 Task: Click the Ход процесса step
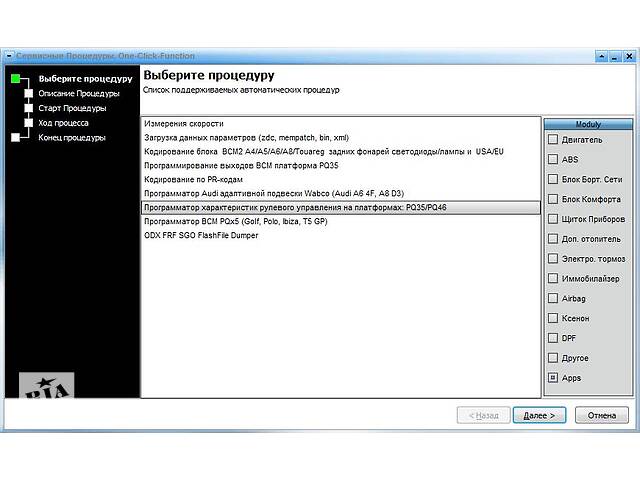[63, 123]
